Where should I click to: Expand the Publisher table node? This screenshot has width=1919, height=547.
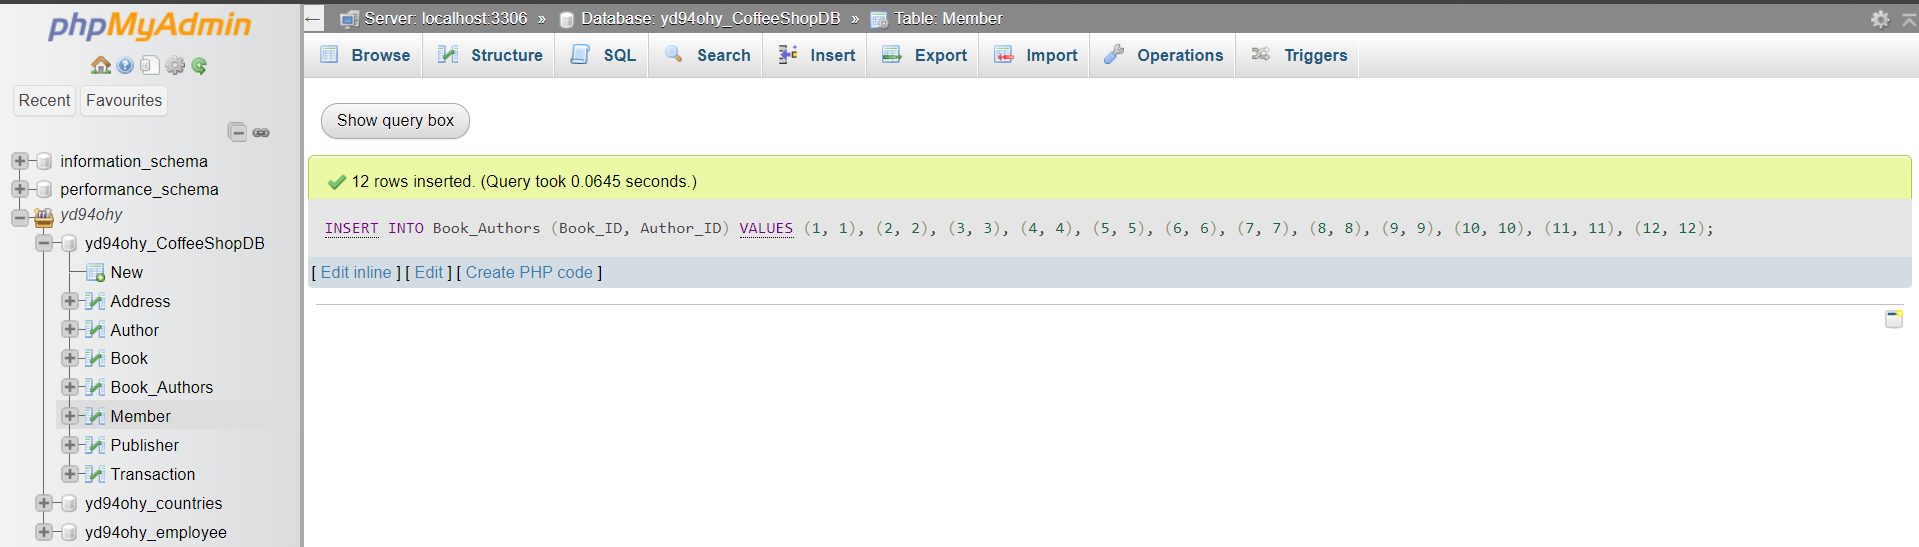tap(69, 445)
